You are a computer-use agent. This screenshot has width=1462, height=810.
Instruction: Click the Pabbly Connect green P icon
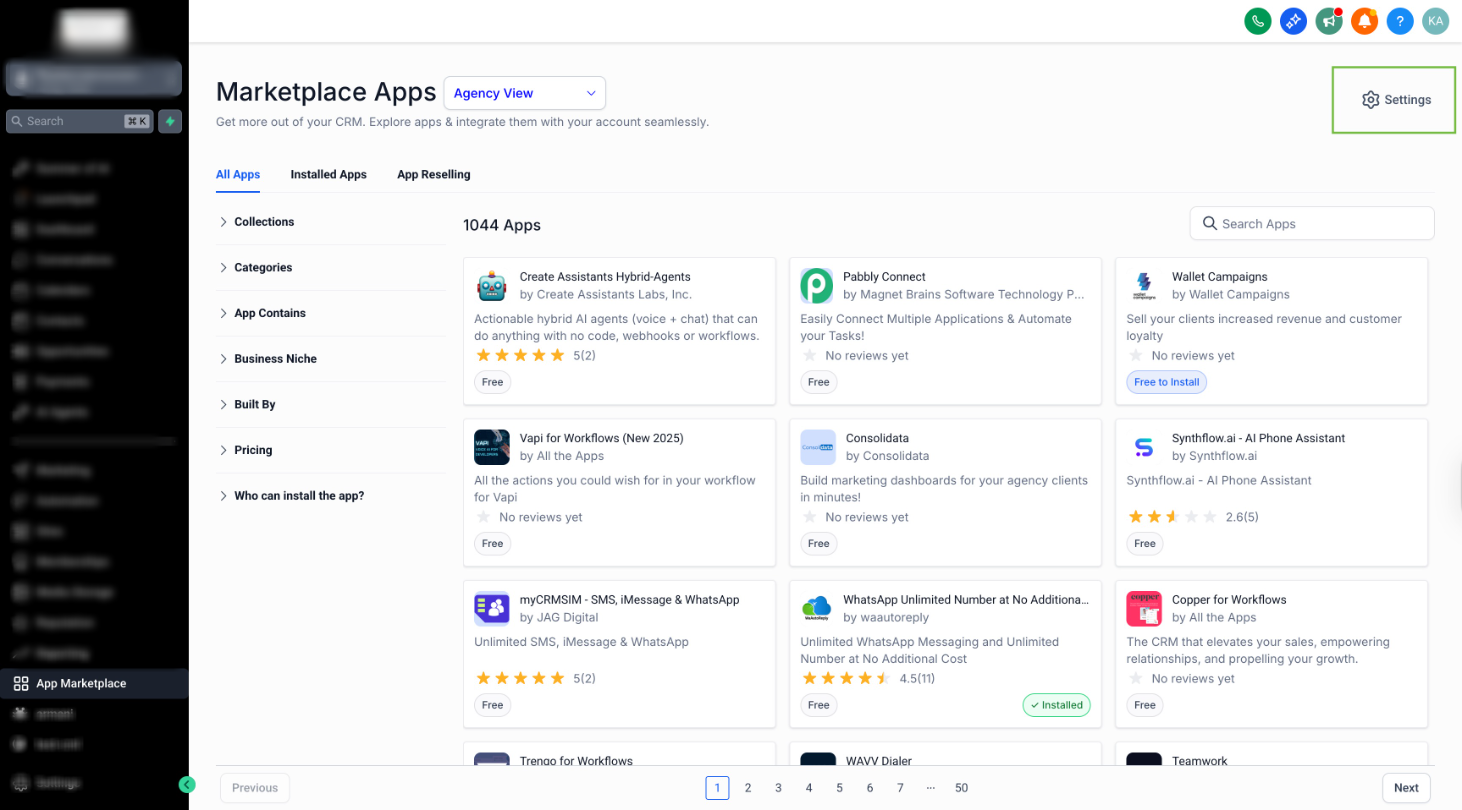(x=817, y=286)
